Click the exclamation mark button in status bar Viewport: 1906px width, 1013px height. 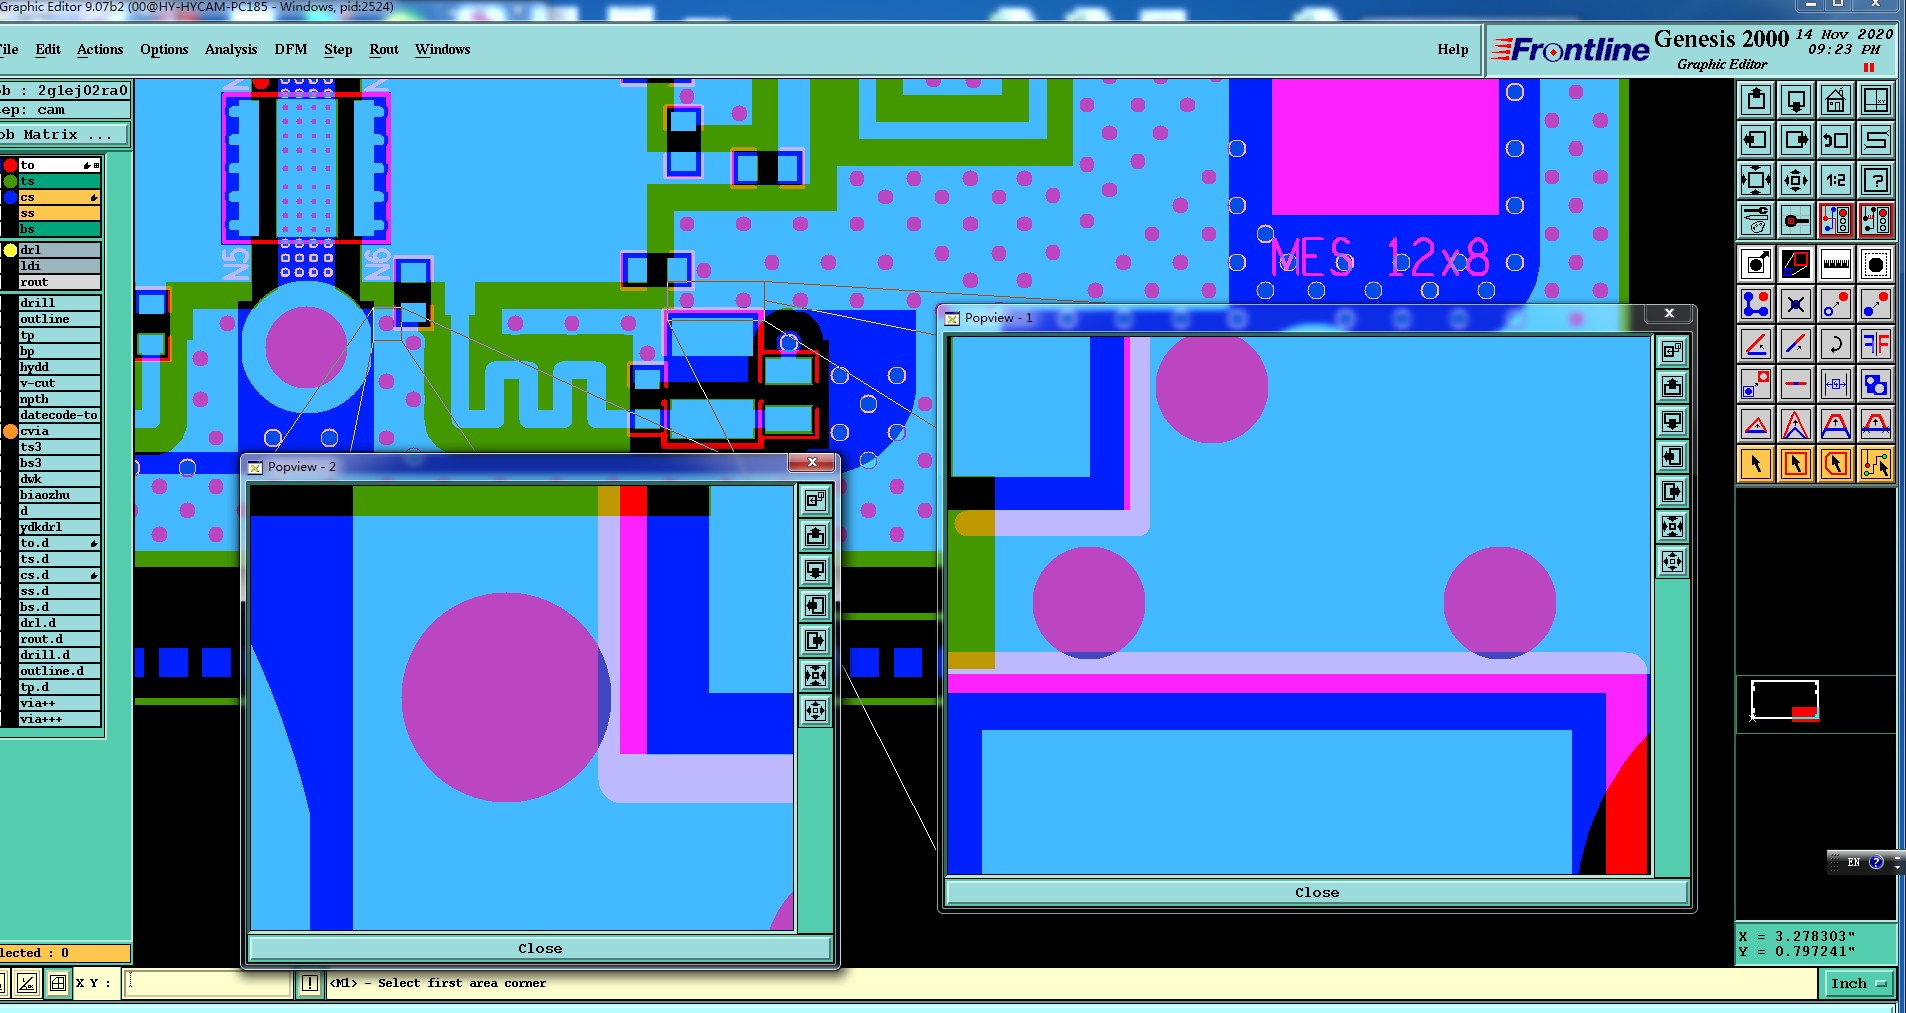coord(310,983)
